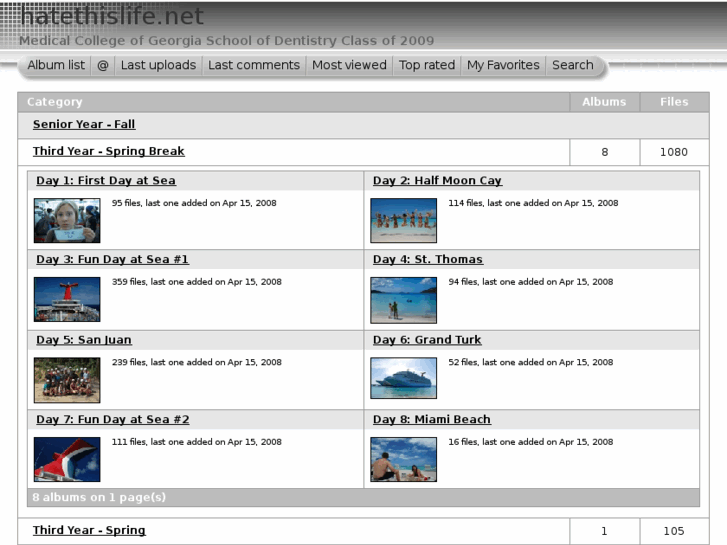
Task: View My Favorites
Action: [503, 65]
